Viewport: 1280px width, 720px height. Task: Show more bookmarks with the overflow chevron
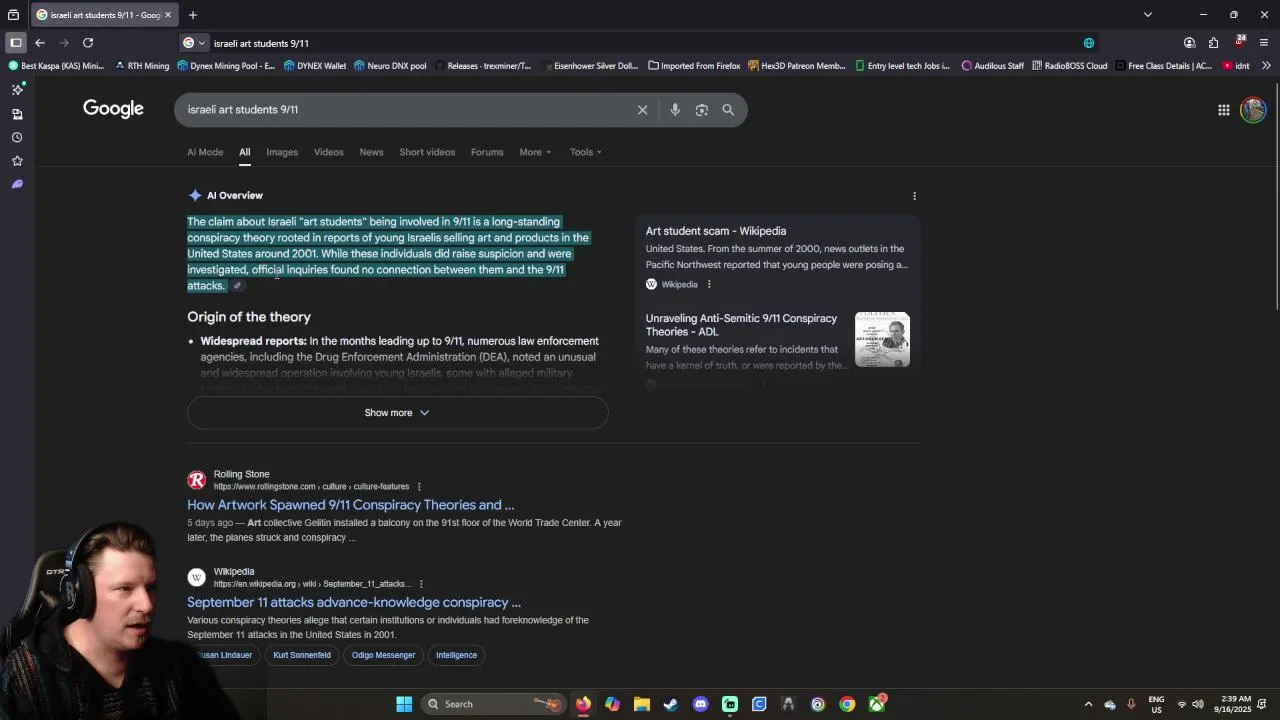tap(1266, 66)
